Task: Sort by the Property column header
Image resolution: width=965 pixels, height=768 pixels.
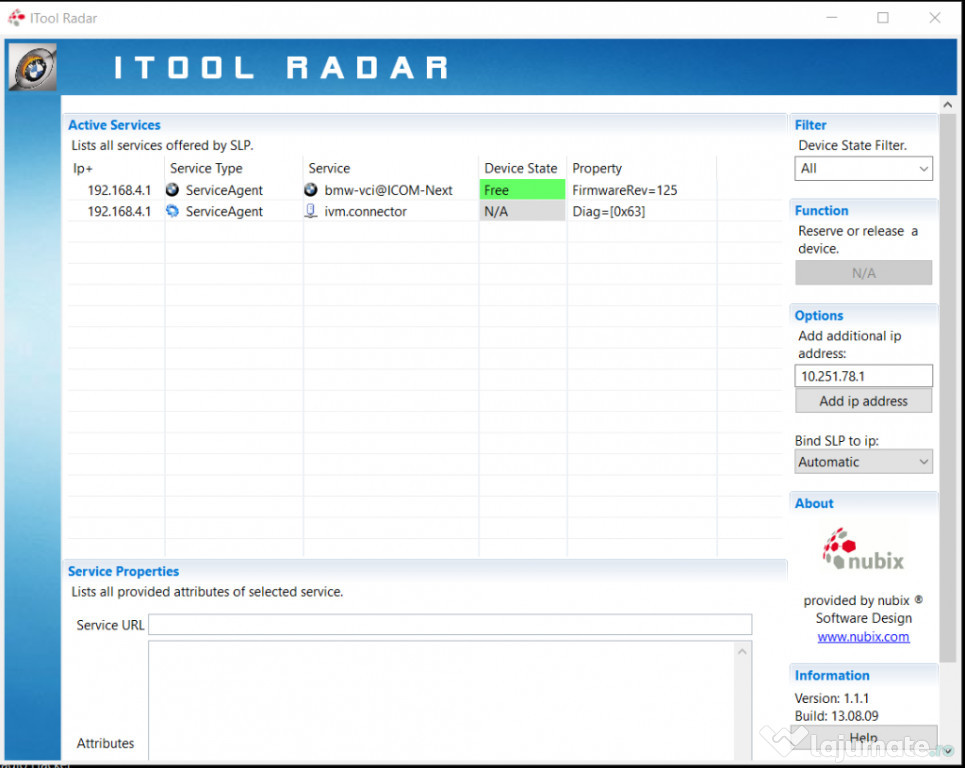Action: [x=642, y=168]
